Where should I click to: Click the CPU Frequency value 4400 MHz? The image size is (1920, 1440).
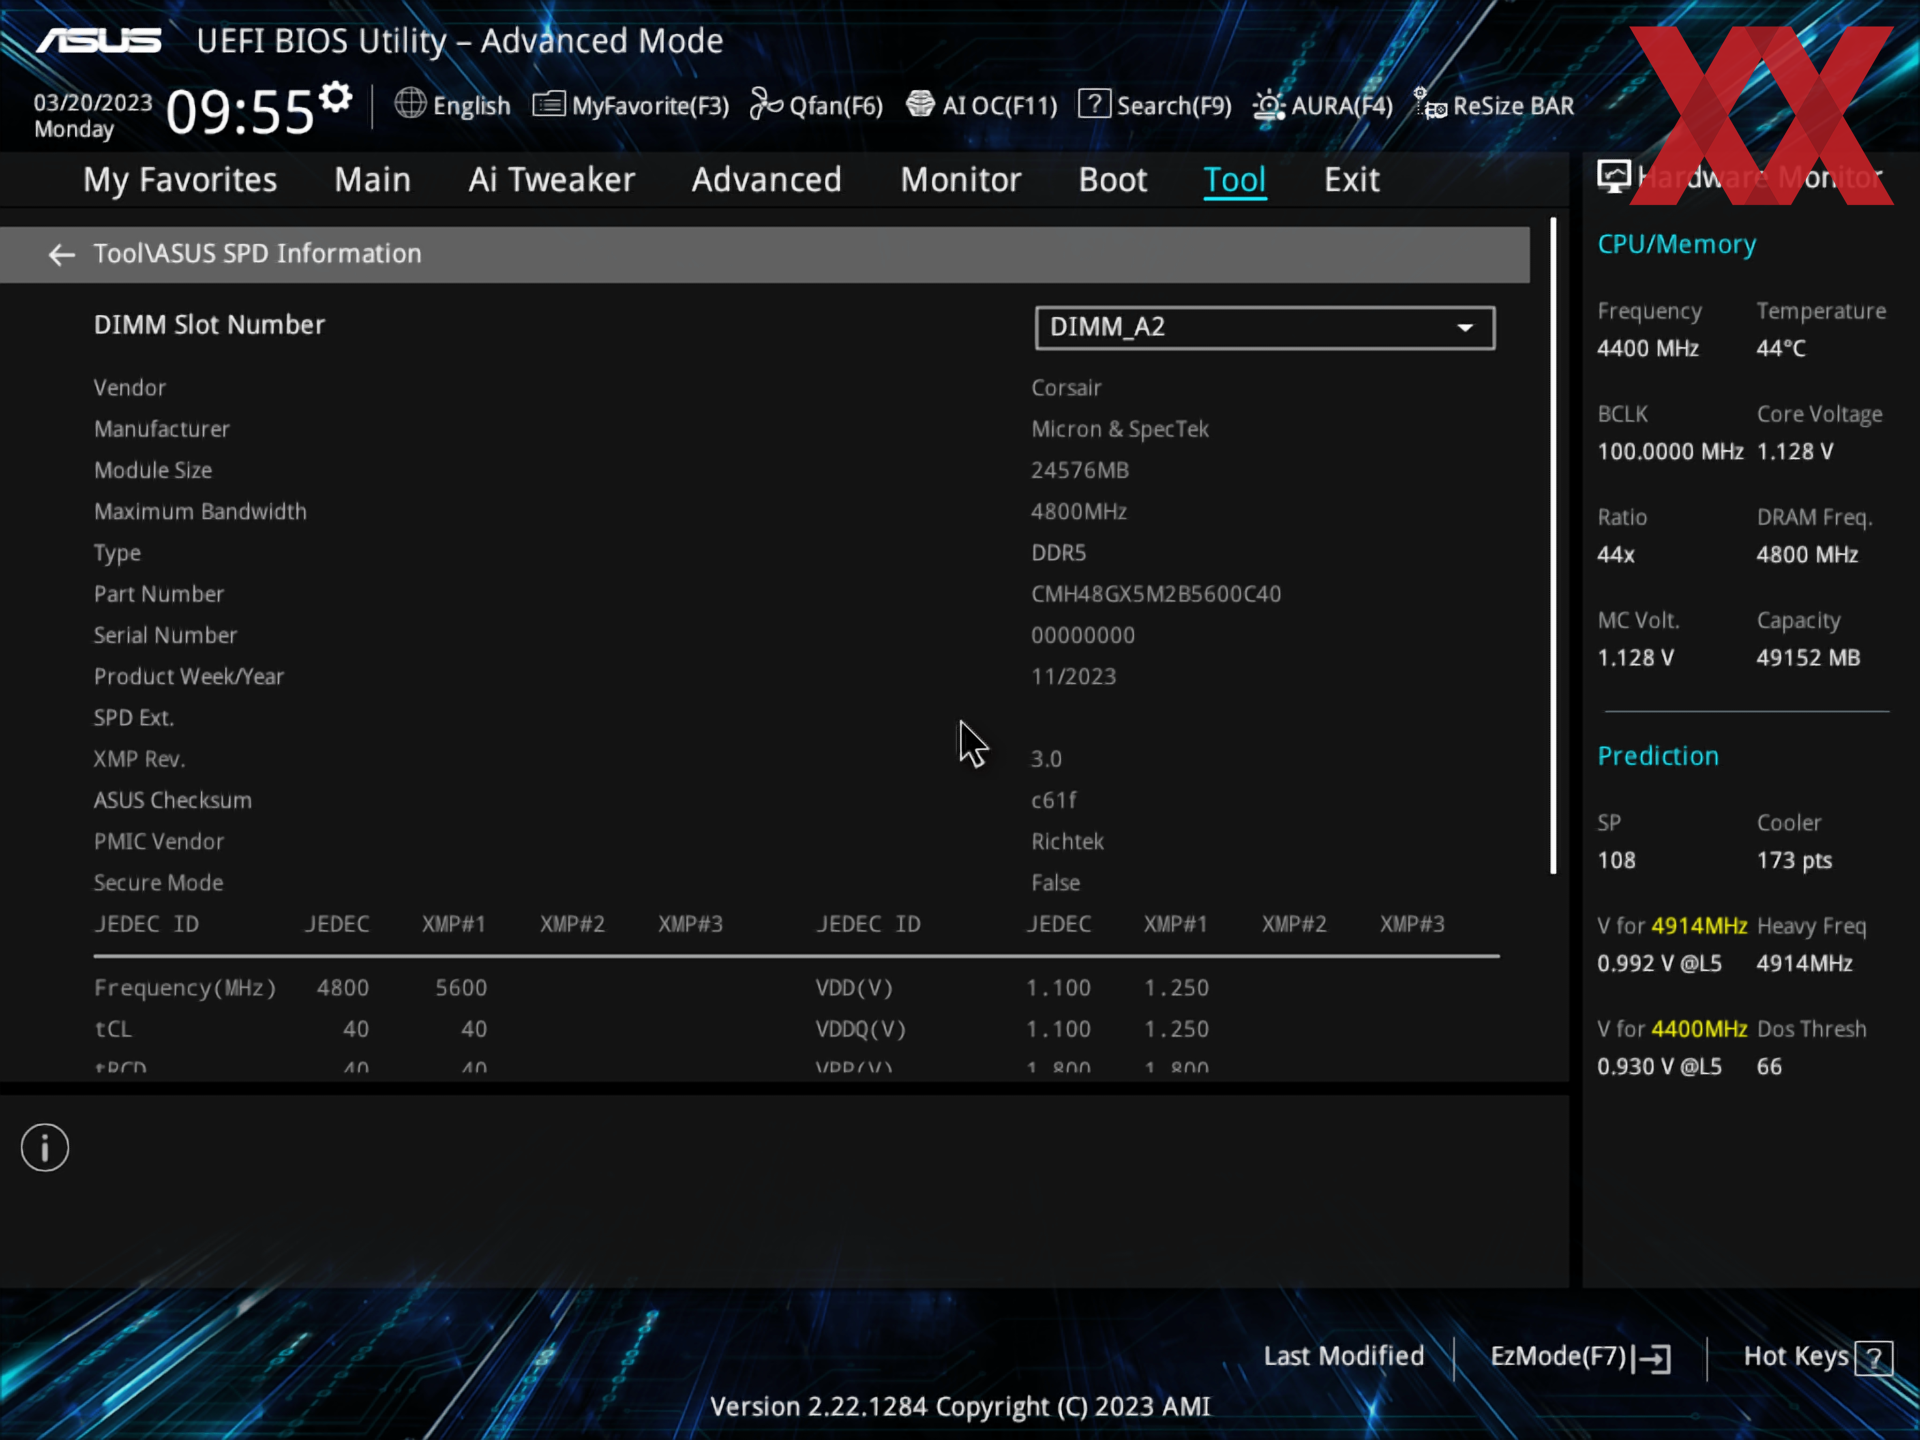1648,349
